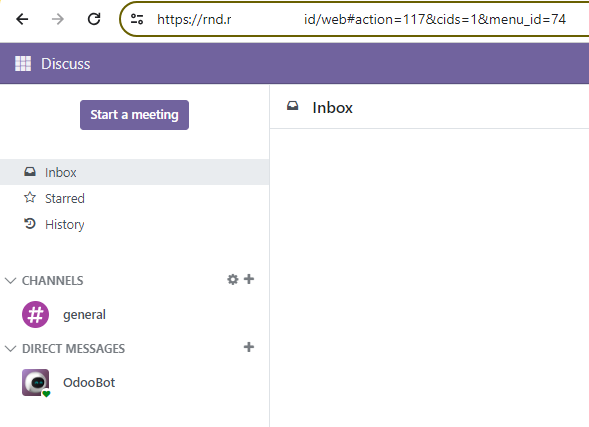
Task: Open the general channel
Action: click(x=134, y=314)
